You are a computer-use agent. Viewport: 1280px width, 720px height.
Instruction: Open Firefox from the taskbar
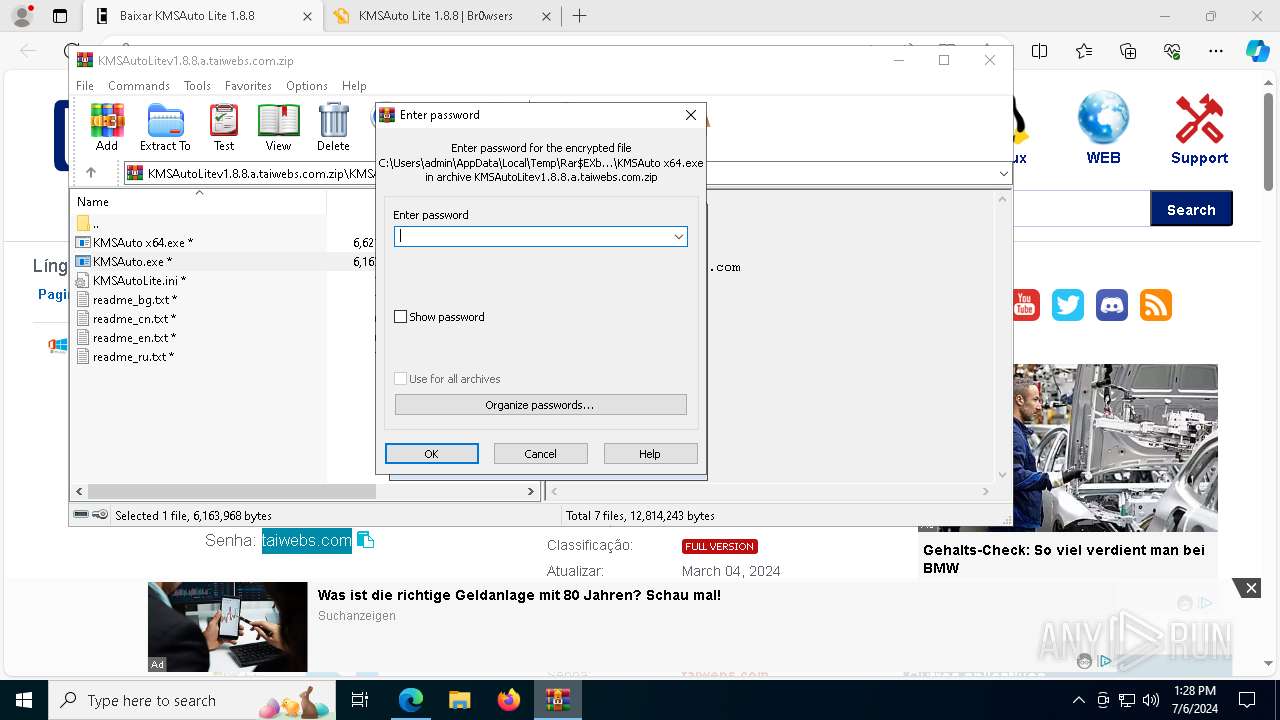[x=508, y=700]
